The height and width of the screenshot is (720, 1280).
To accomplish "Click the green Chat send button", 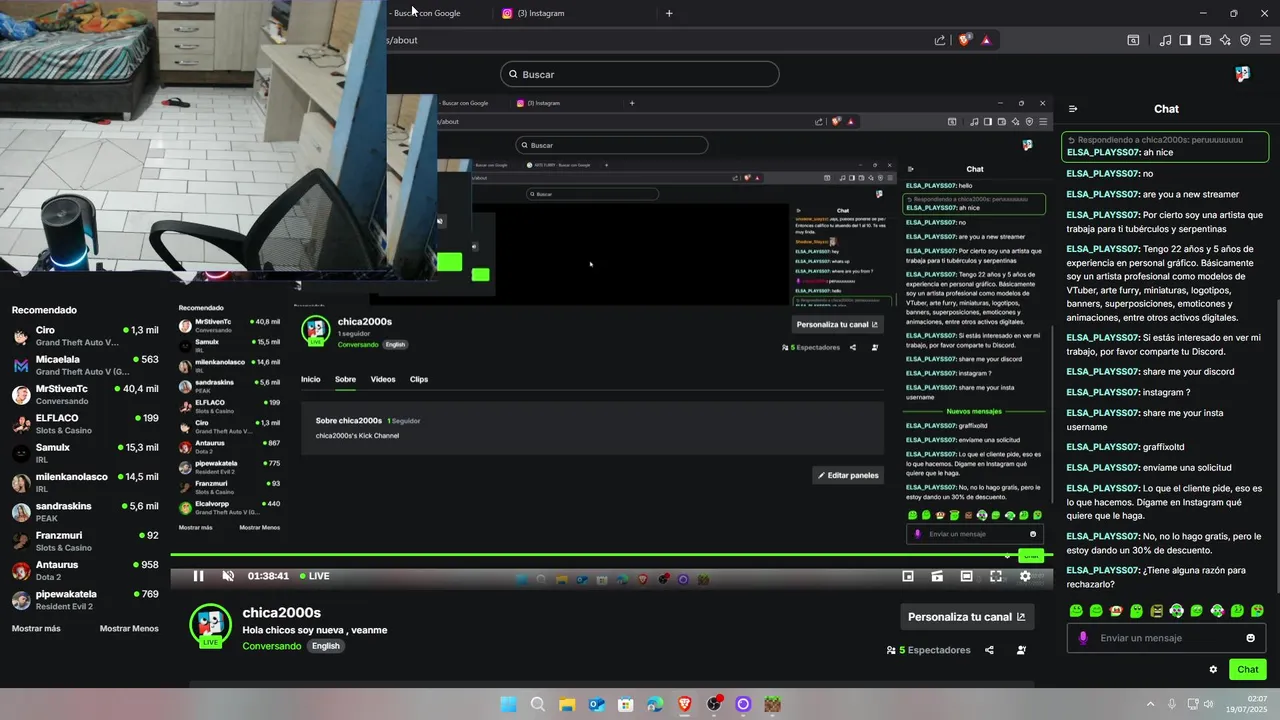I will [x=1247, y=670].
